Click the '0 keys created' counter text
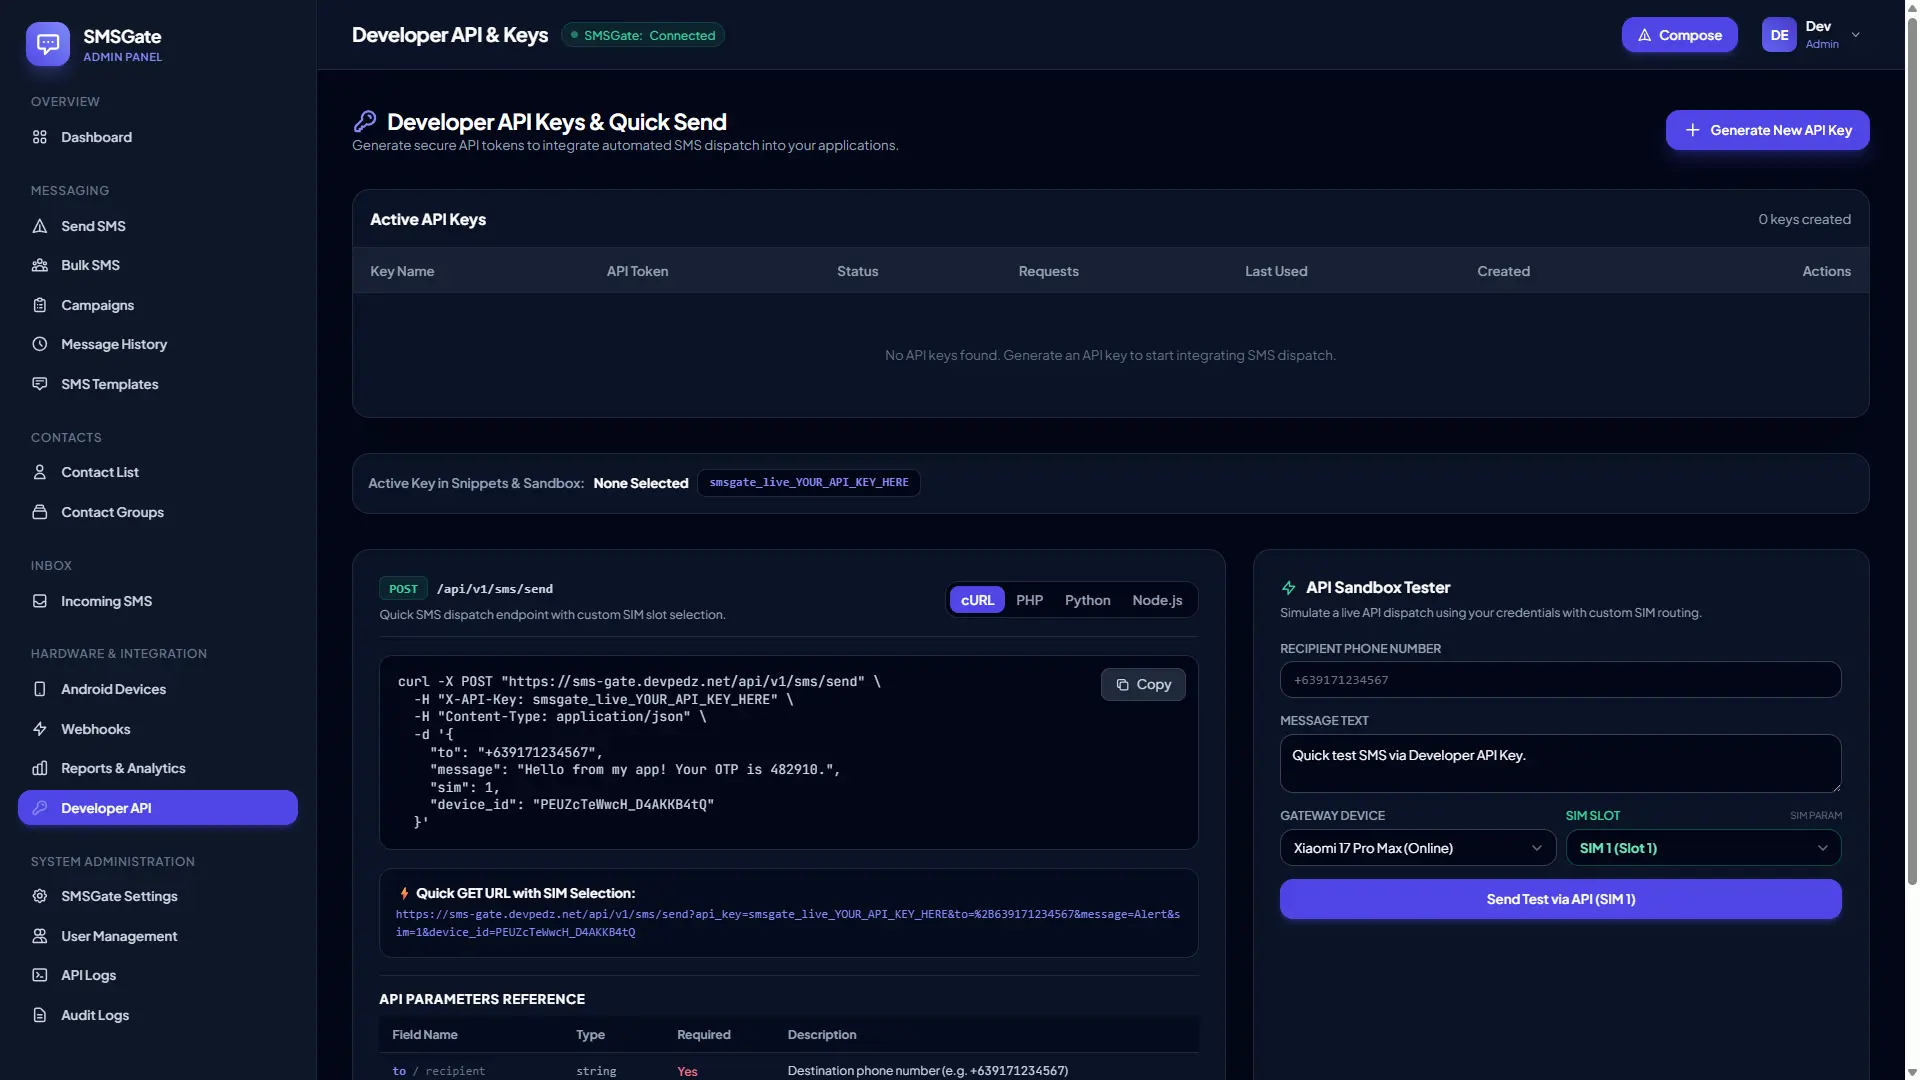The image size is (1920, 1080). [x=1804, y=219]
